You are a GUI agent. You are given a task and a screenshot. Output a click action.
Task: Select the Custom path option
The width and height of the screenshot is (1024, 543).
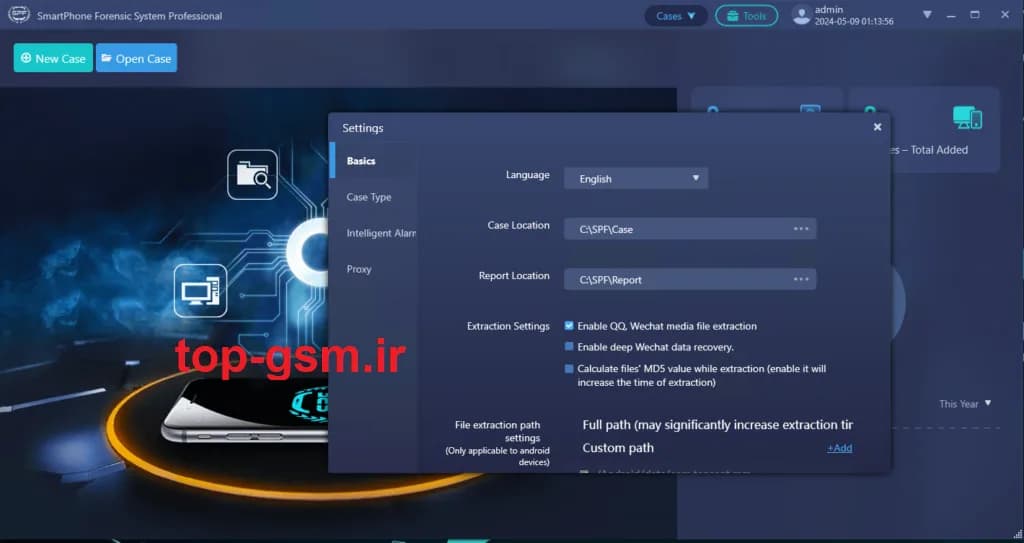pos(618,448)
